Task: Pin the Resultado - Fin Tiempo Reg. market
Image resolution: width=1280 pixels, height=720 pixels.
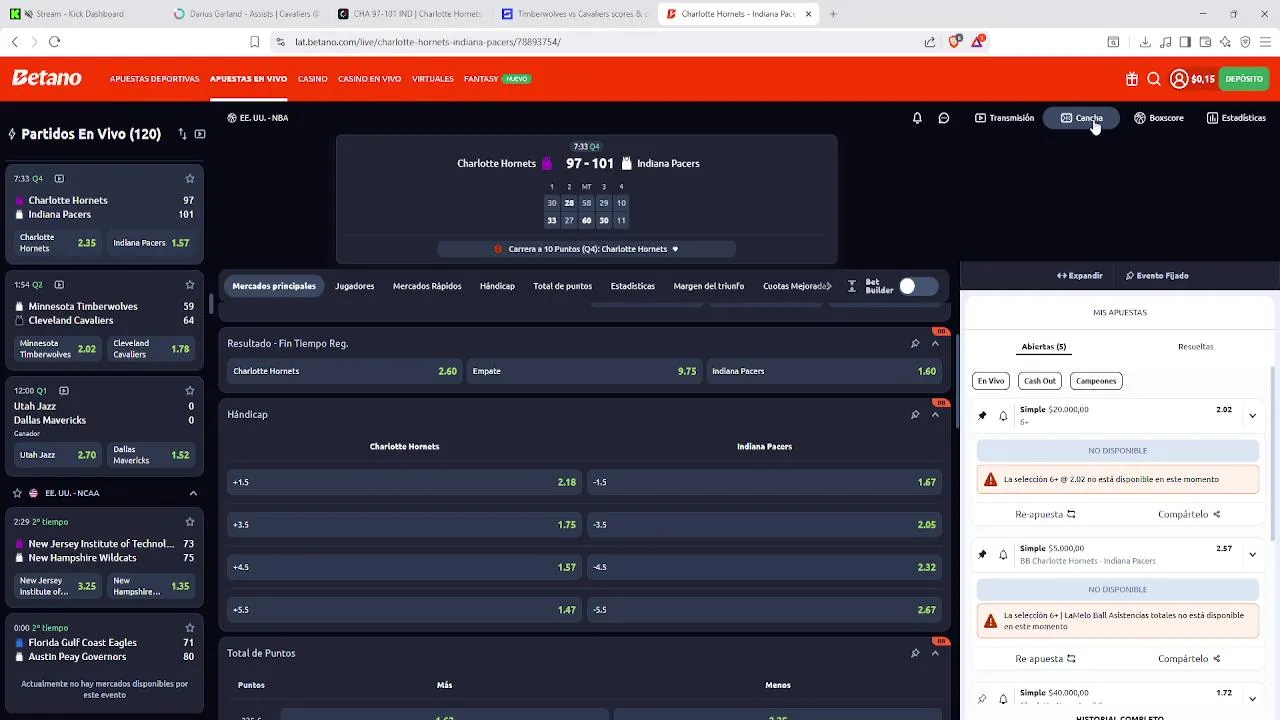Action: (x=915, y=344)
